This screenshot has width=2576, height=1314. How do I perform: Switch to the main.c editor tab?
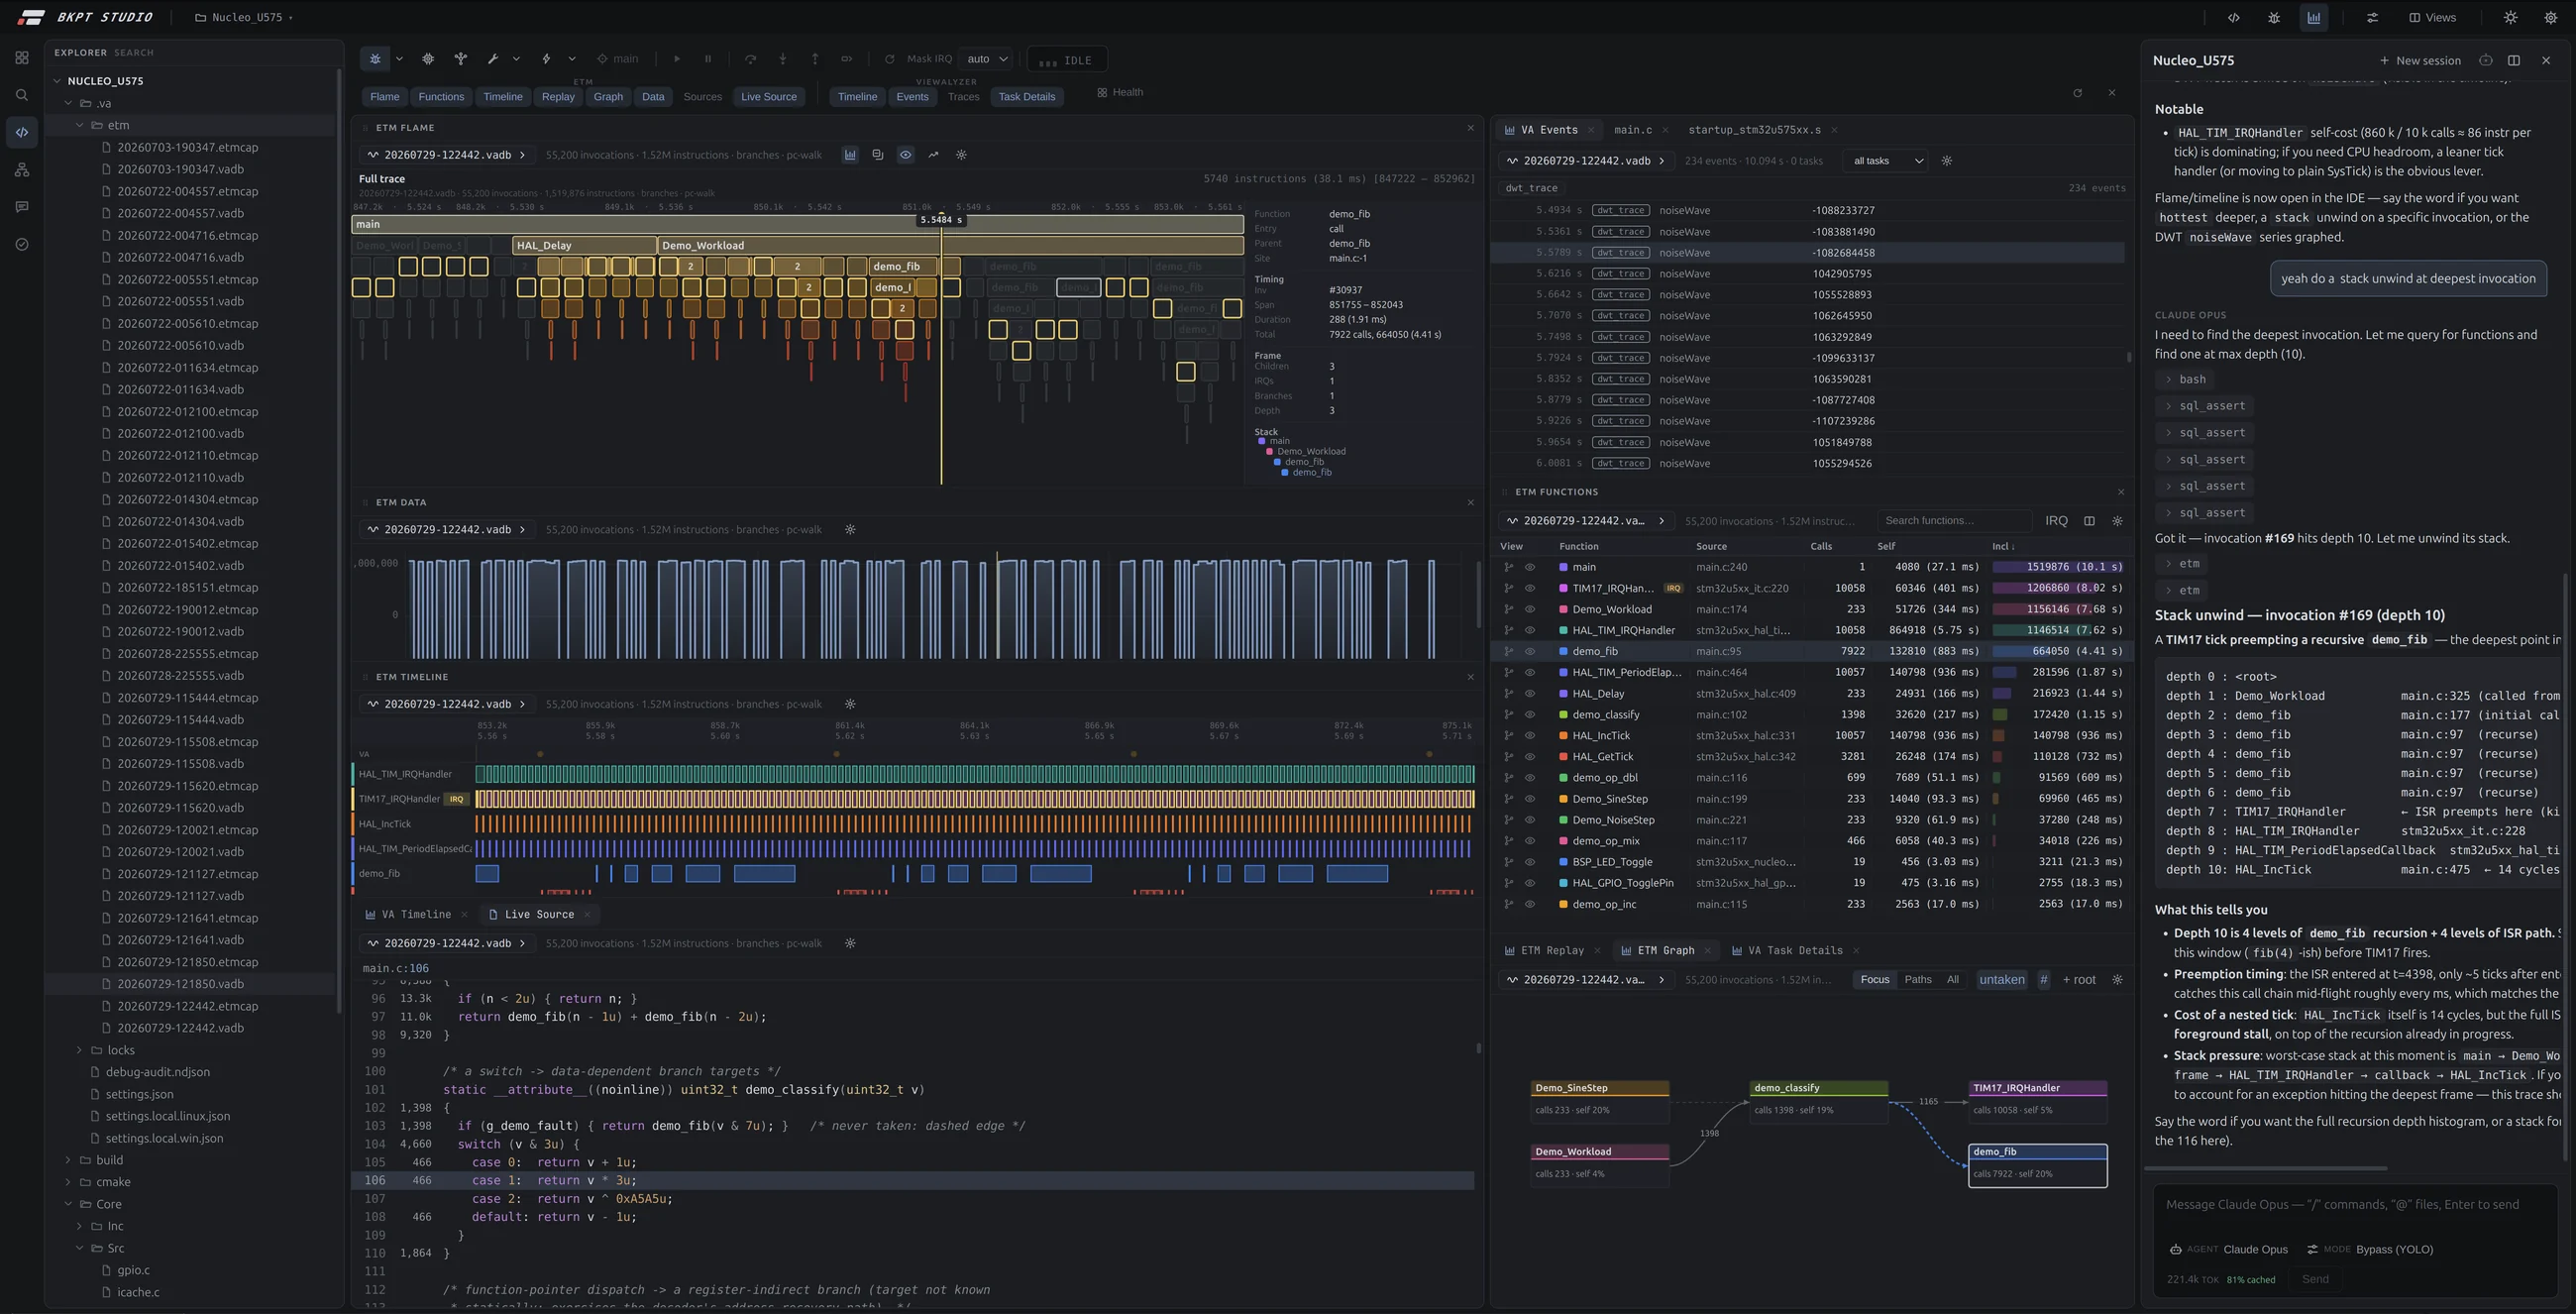(x=1632, y=130)
